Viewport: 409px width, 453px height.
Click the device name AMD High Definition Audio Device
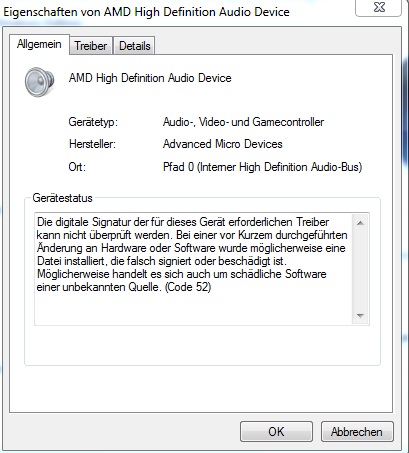150,78
